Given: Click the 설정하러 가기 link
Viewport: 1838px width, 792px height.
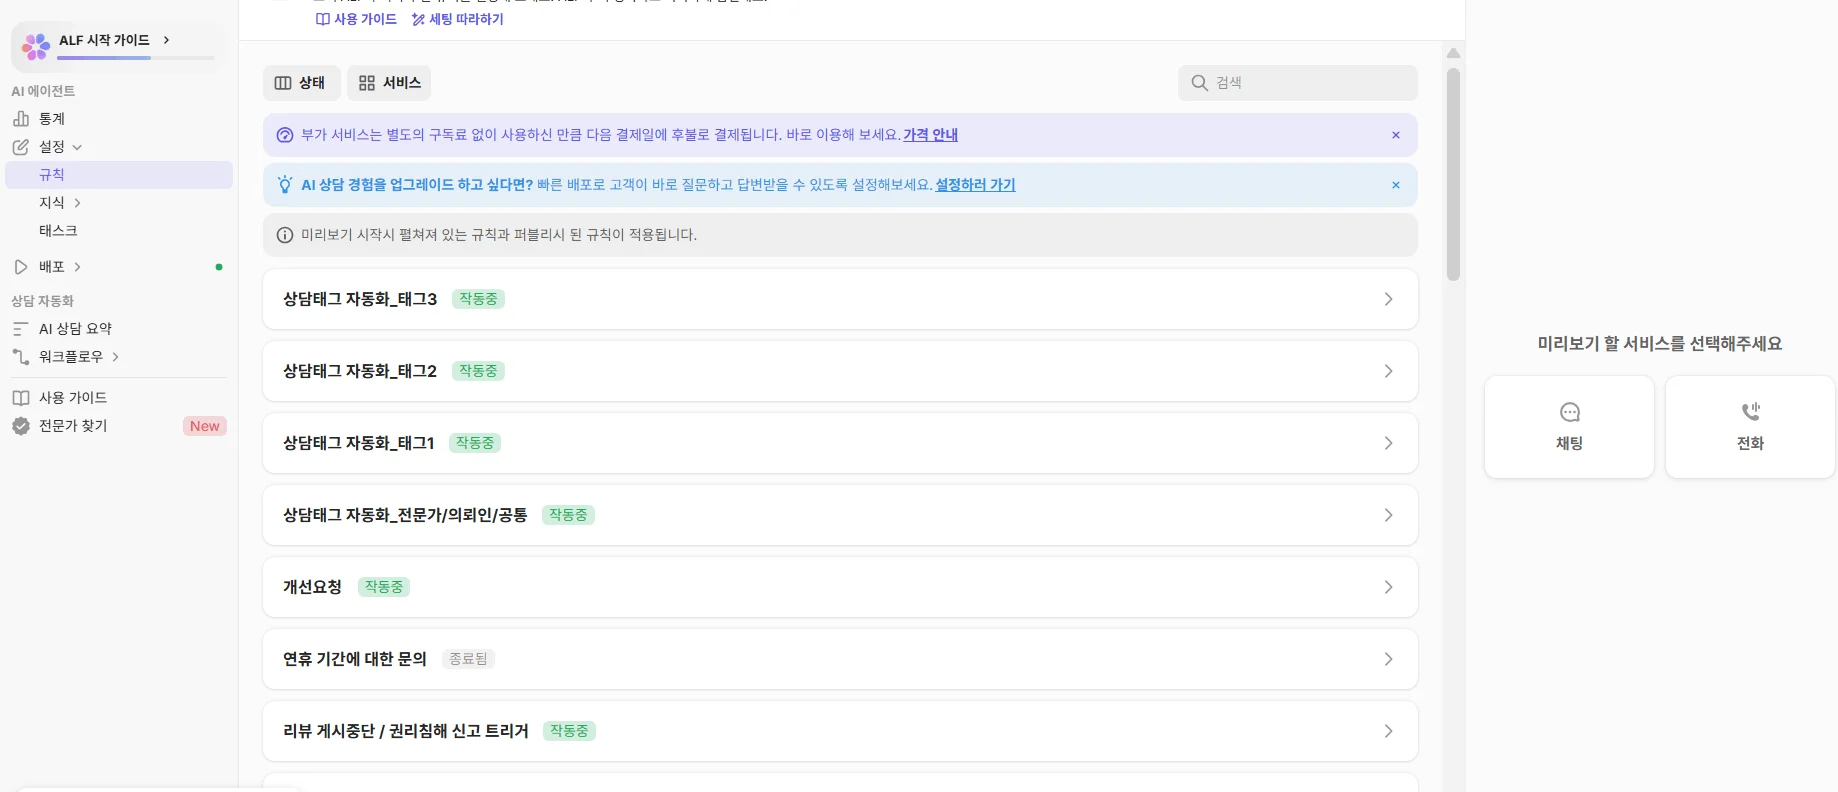Looking at the screenshot, I should 975,185.
